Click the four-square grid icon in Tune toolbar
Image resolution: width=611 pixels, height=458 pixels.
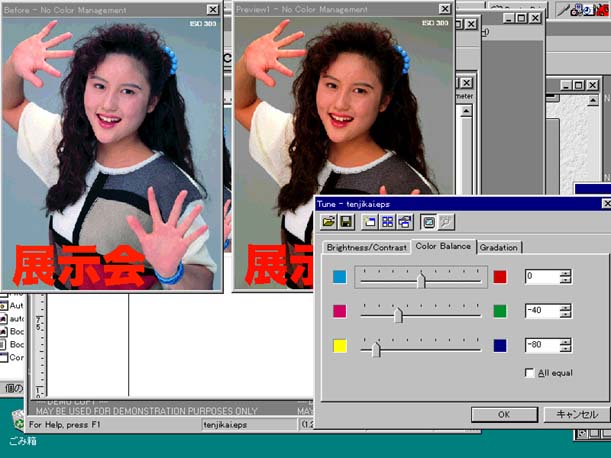coord(387,220)
